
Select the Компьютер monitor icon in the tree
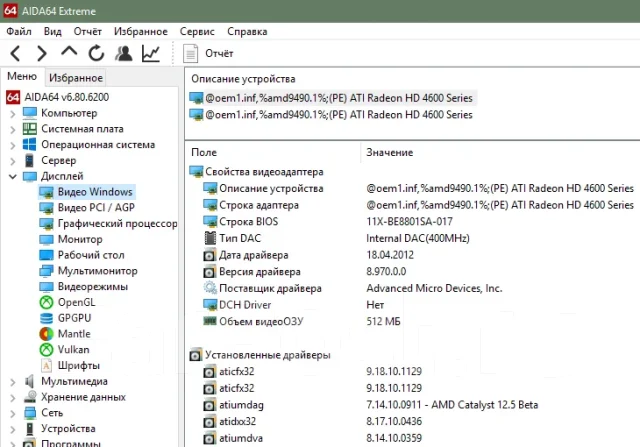point(30,113)
